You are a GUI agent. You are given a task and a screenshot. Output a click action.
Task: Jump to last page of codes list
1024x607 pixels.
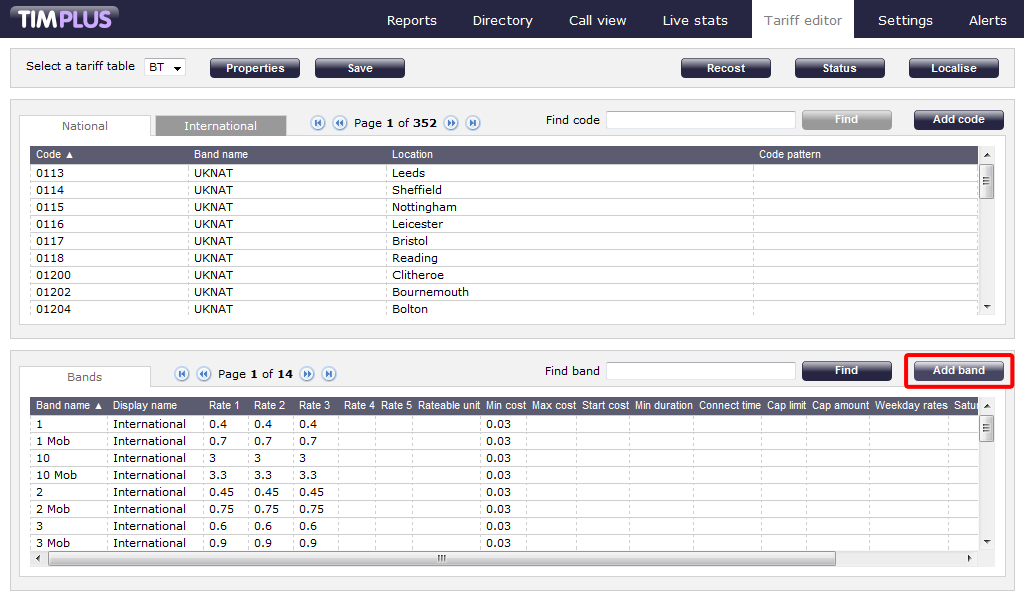pyautogui.click(x=473, y=123)
